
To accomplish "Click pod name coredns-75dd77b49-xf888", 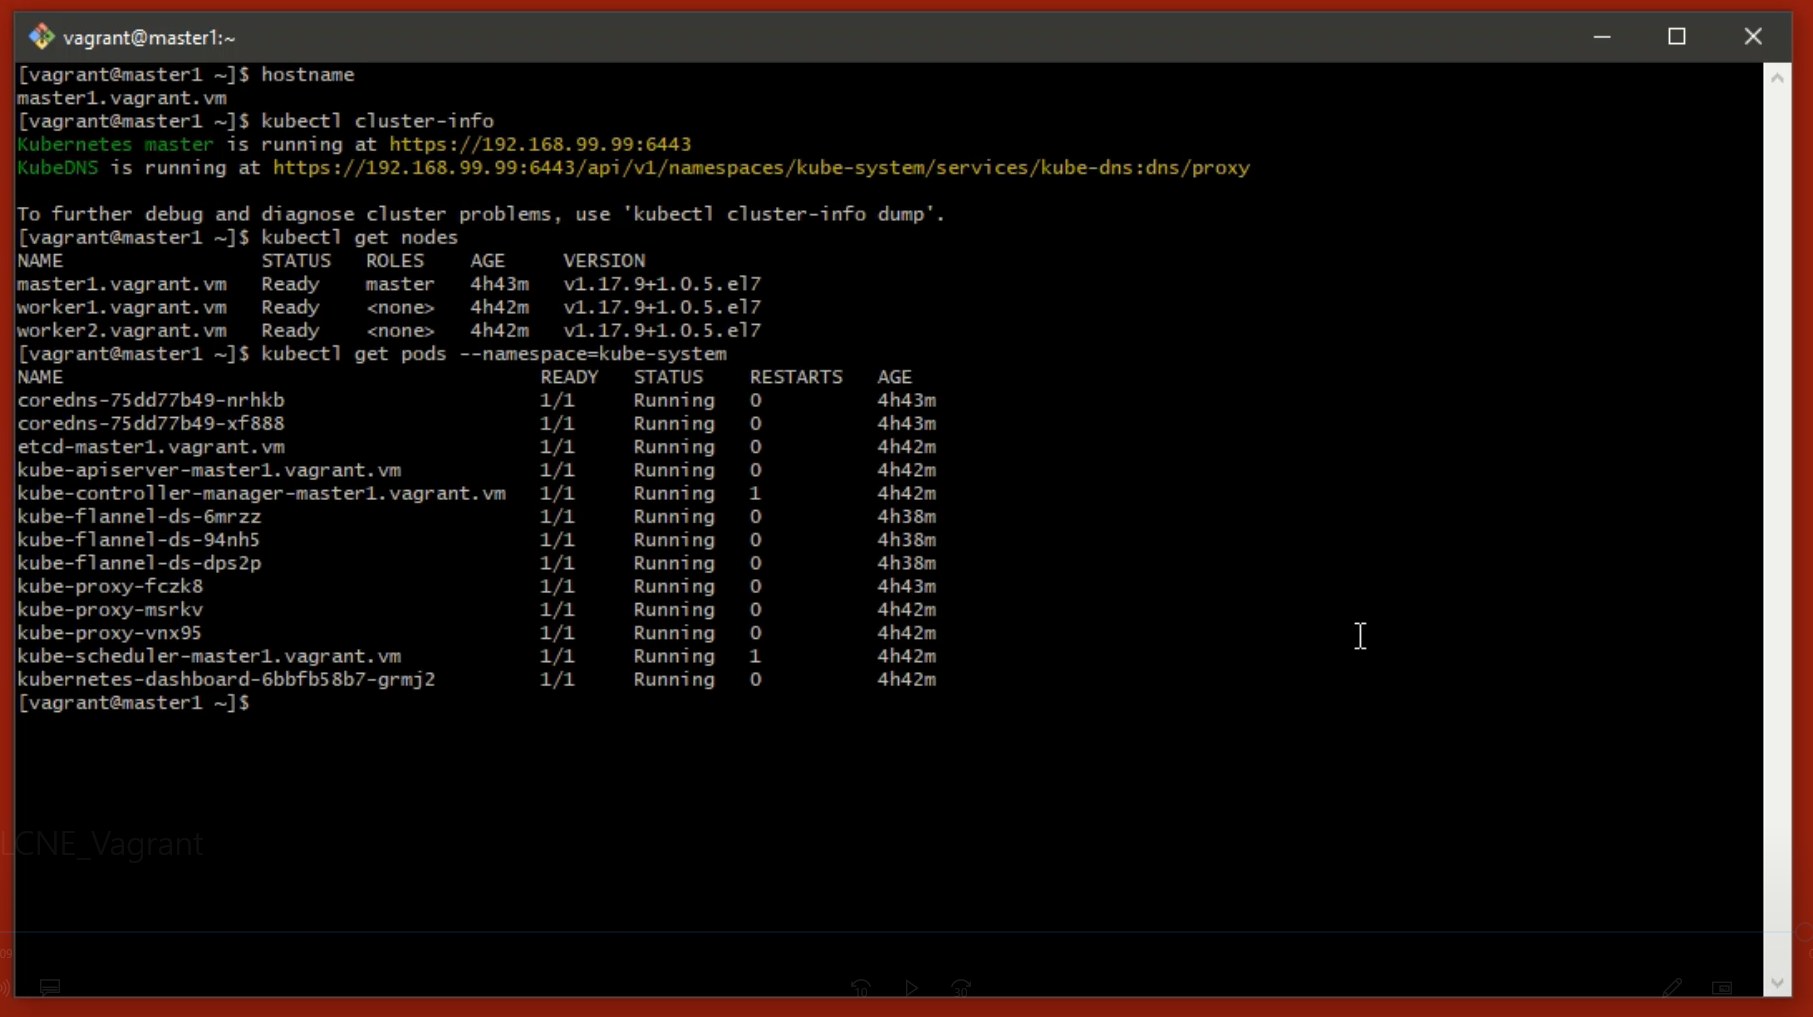I will coord(151,424).
